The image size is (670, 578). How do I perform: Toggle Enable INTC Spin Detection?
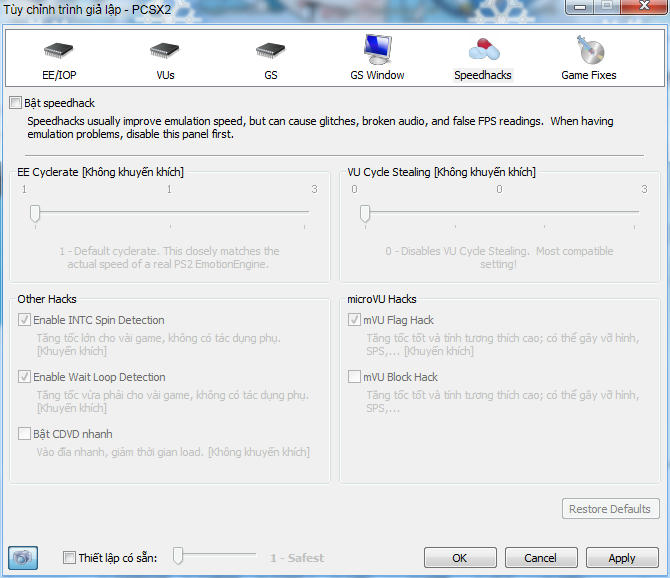(x=25, y=321)
